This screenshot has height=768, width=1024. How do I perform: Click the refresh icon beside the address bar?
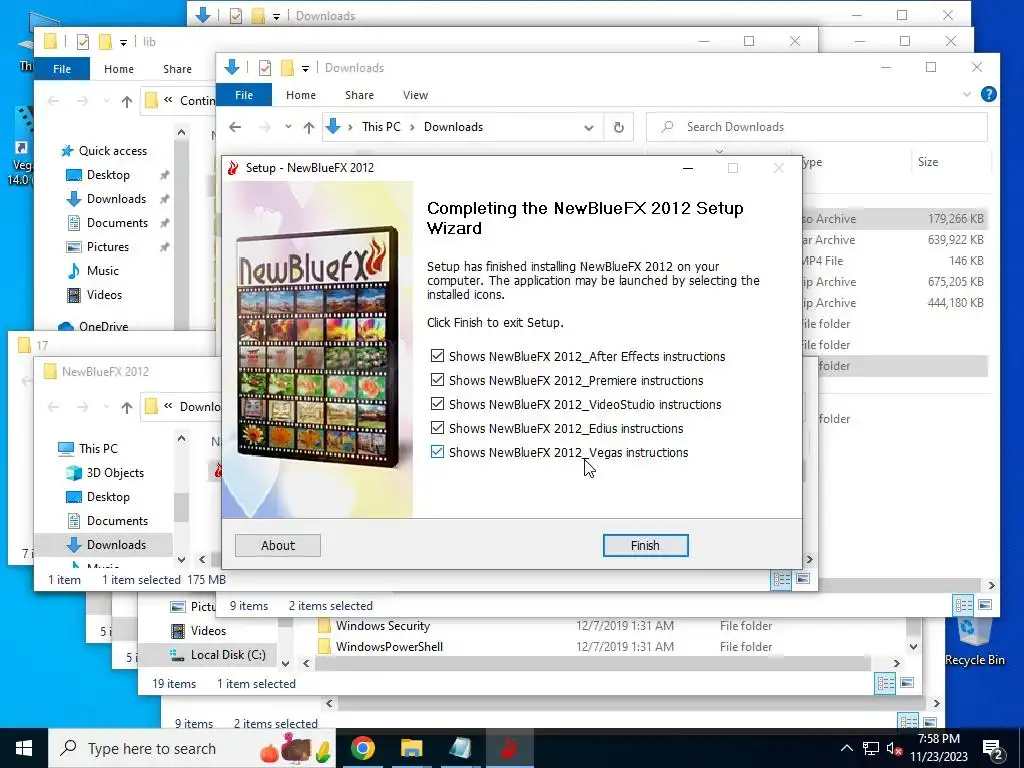click(x=618, y=127)
